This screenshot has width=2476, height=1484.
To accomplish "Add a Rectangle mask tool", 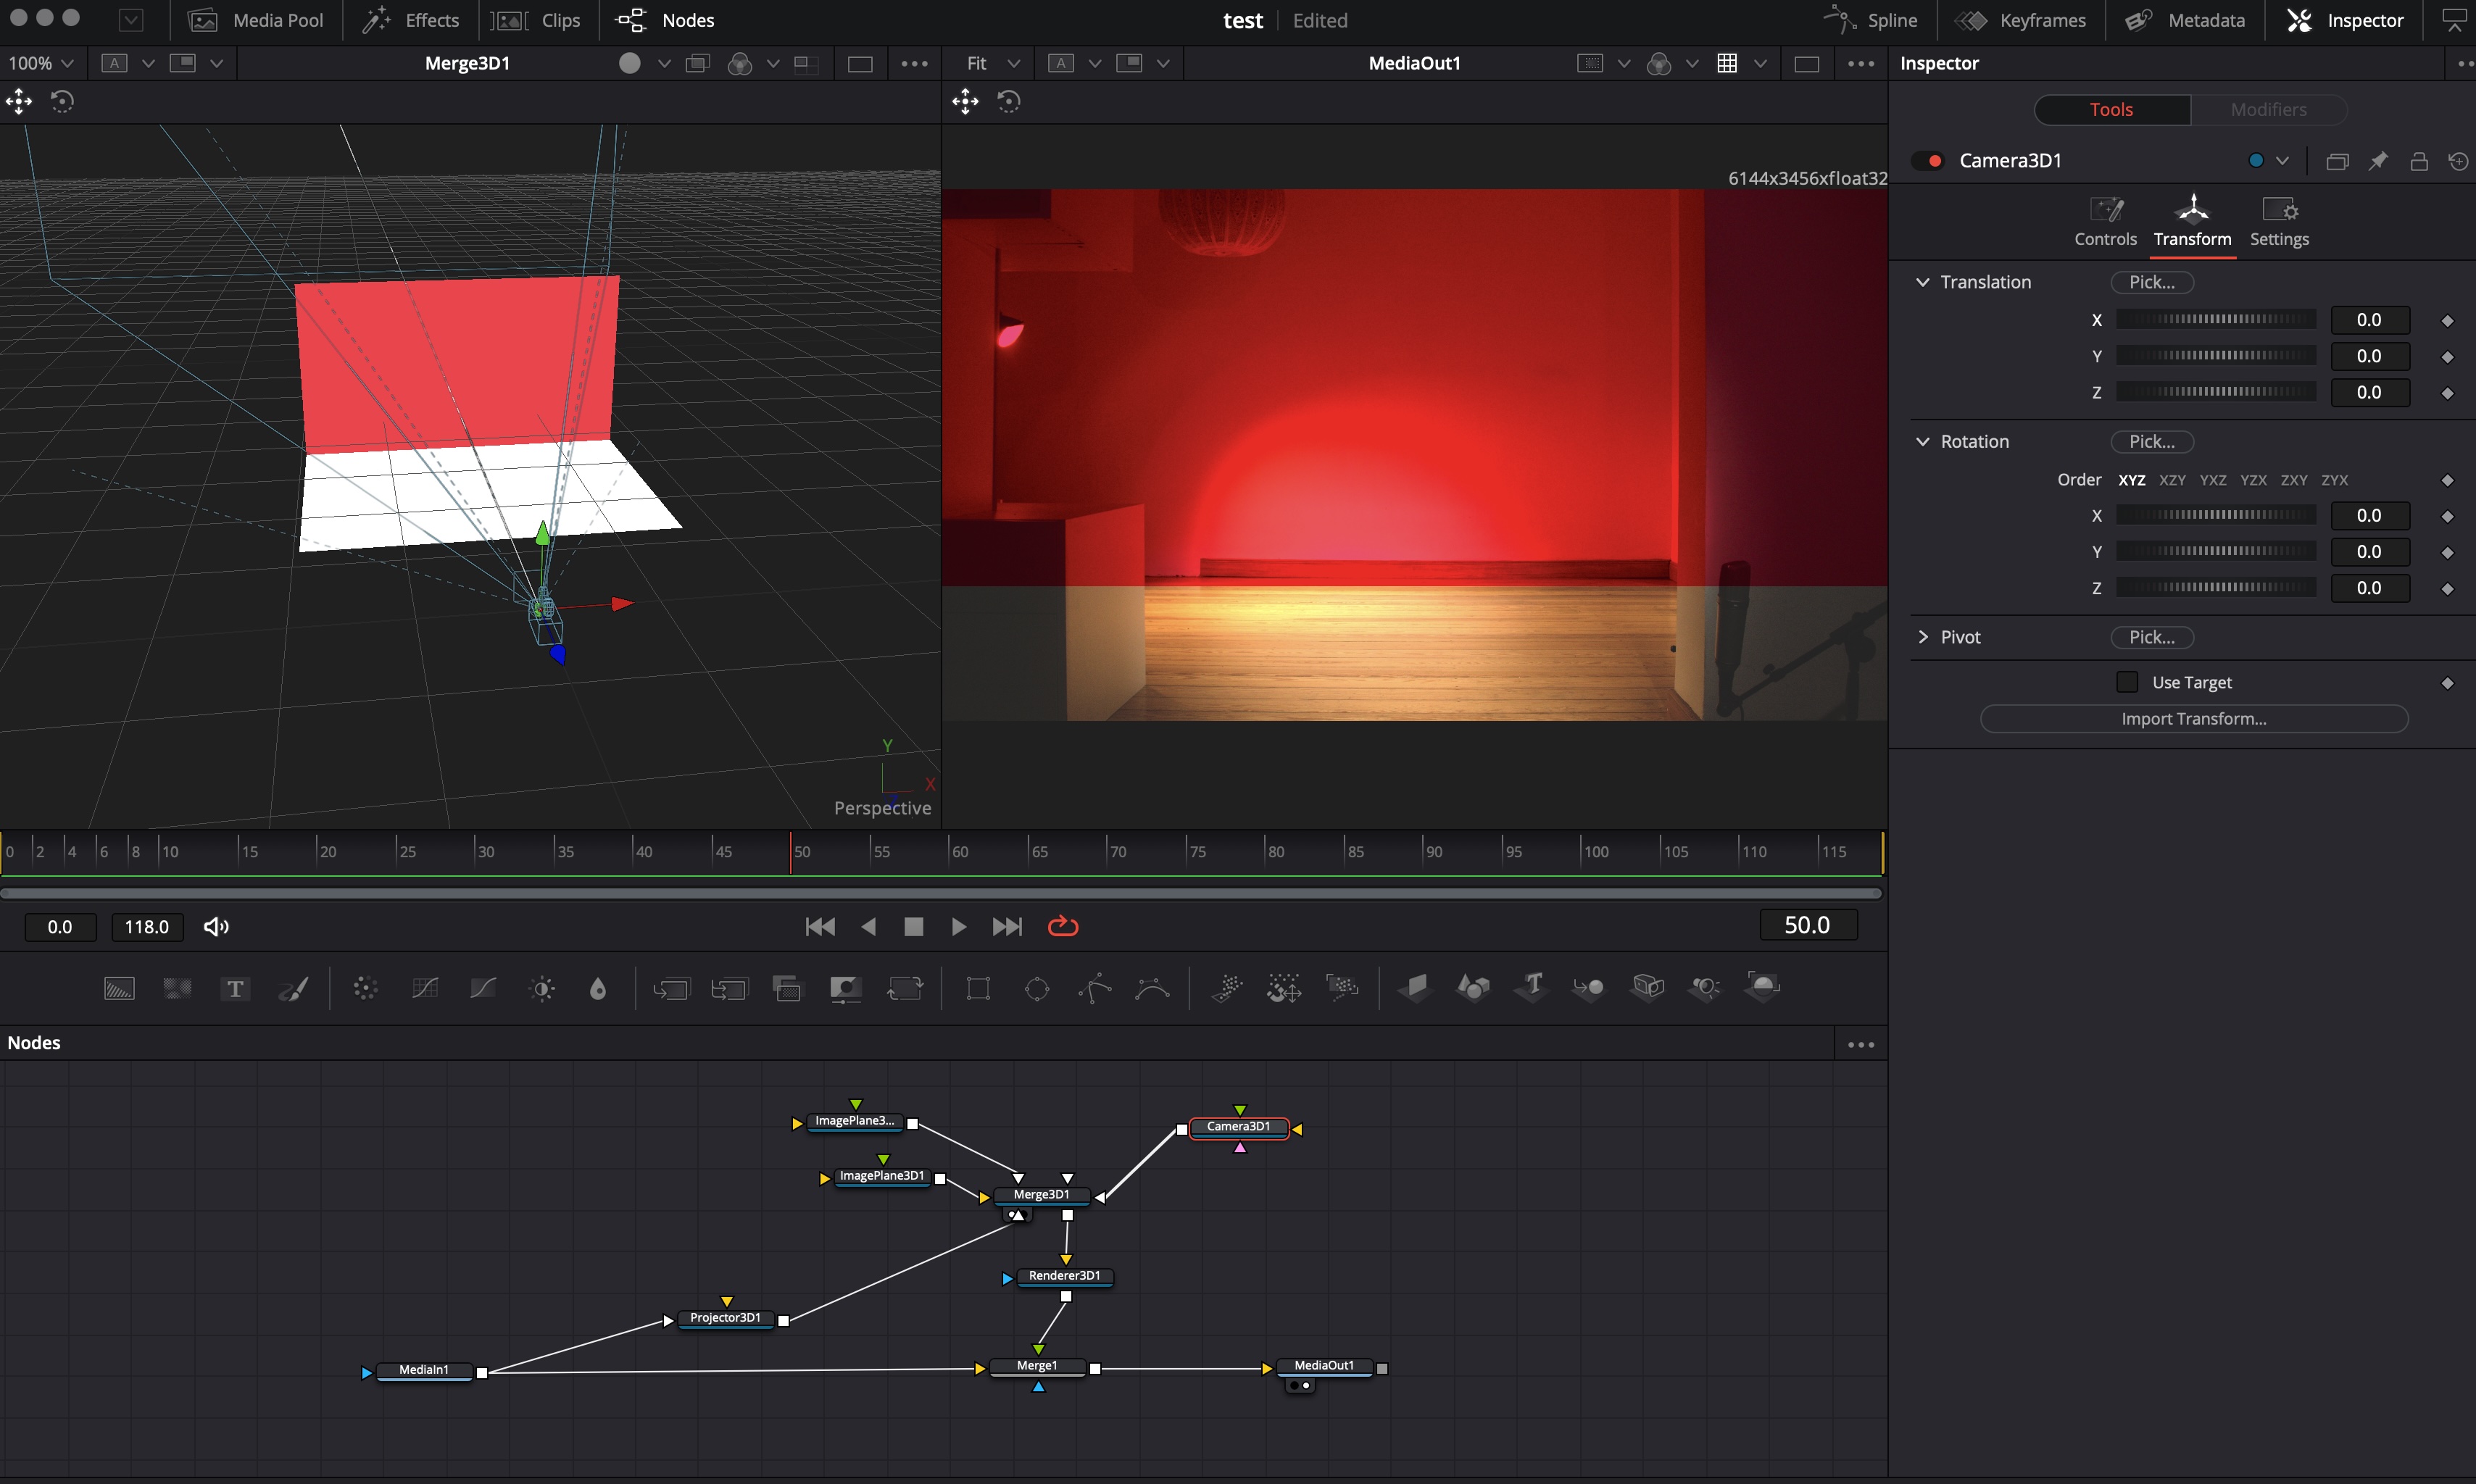I will coord(978,989).
